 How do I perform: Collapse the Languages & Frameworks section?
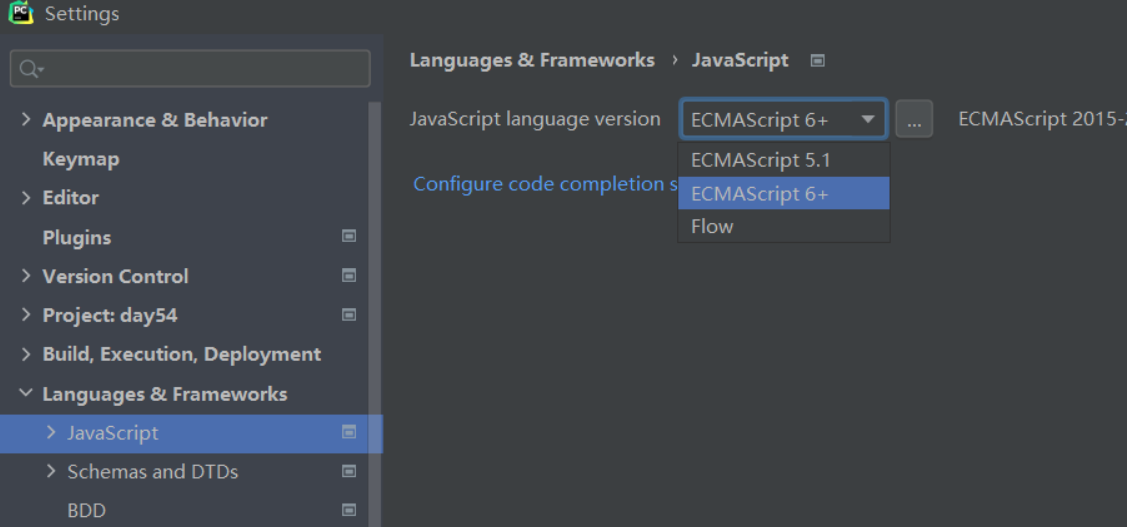(25, 394)
